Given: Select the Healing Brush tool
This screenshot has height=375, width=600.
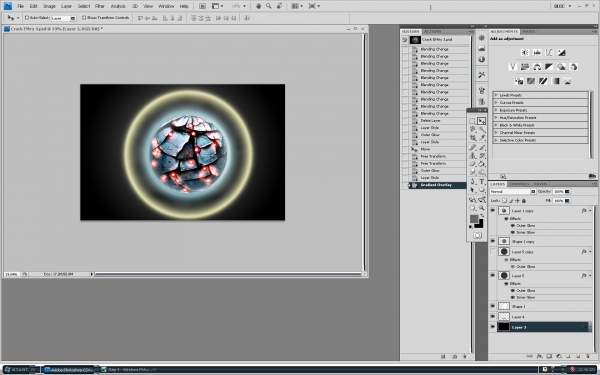Looking at the screenshot, I should 473,147.
